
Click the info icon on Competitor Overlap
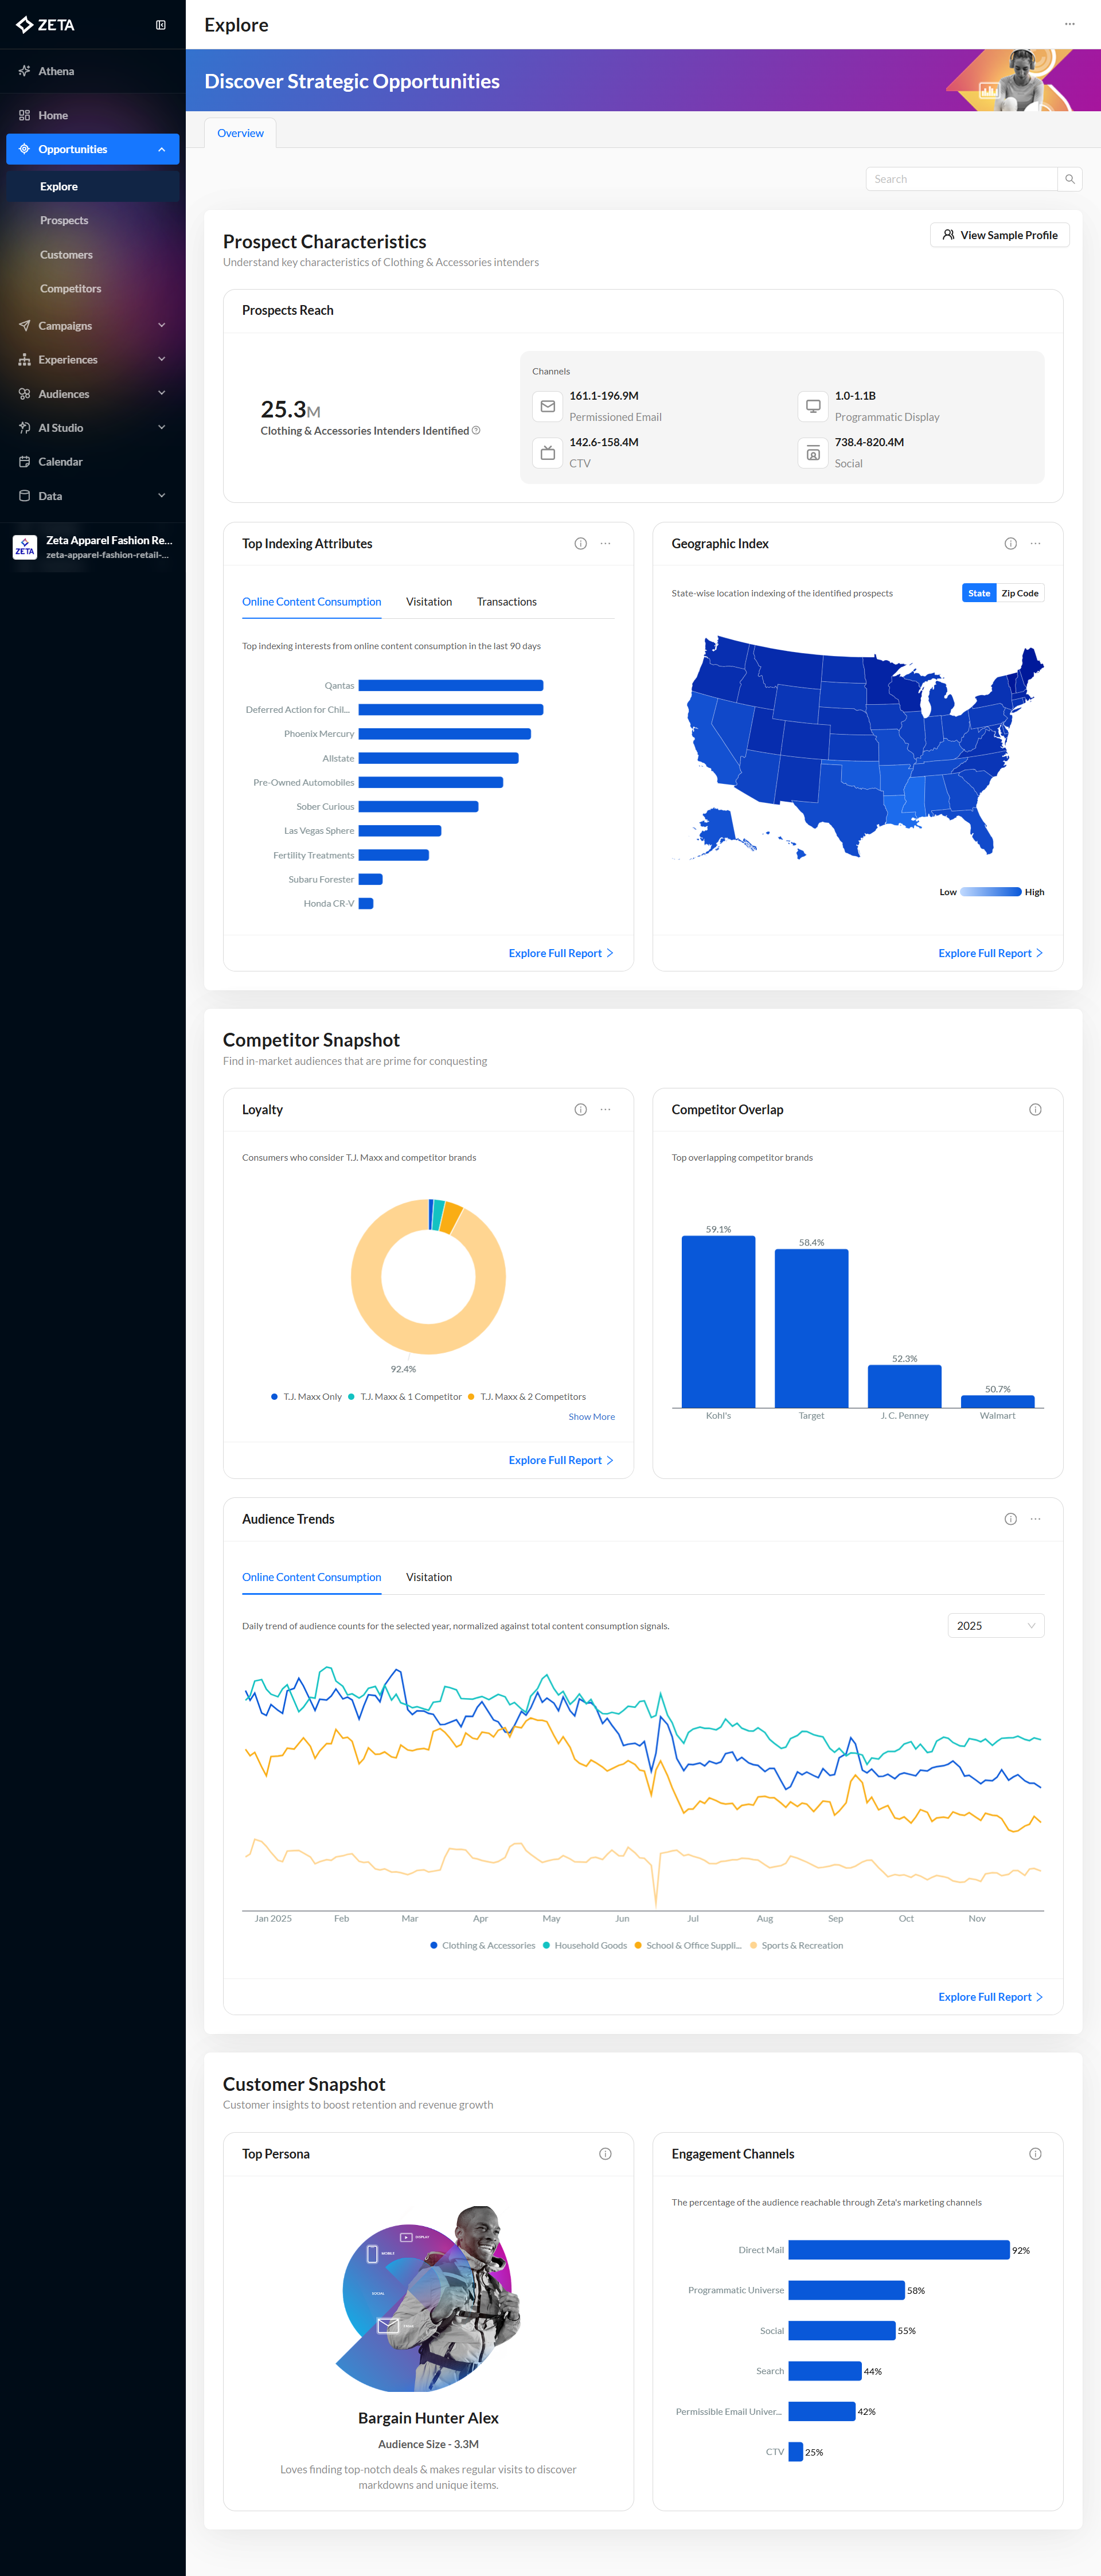[x=1035, y=1110]
